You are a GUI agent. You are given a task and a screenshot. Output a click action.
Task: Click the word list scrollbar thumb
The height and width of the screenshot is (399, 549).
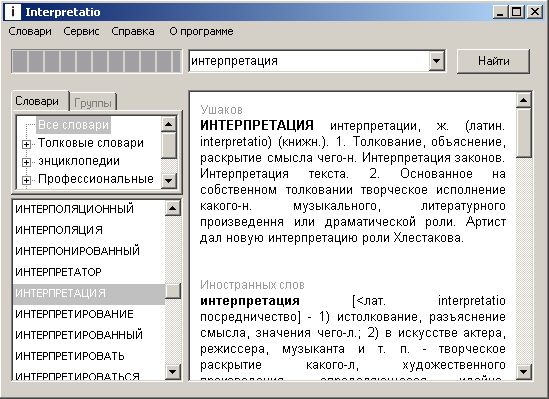[173, 291]
